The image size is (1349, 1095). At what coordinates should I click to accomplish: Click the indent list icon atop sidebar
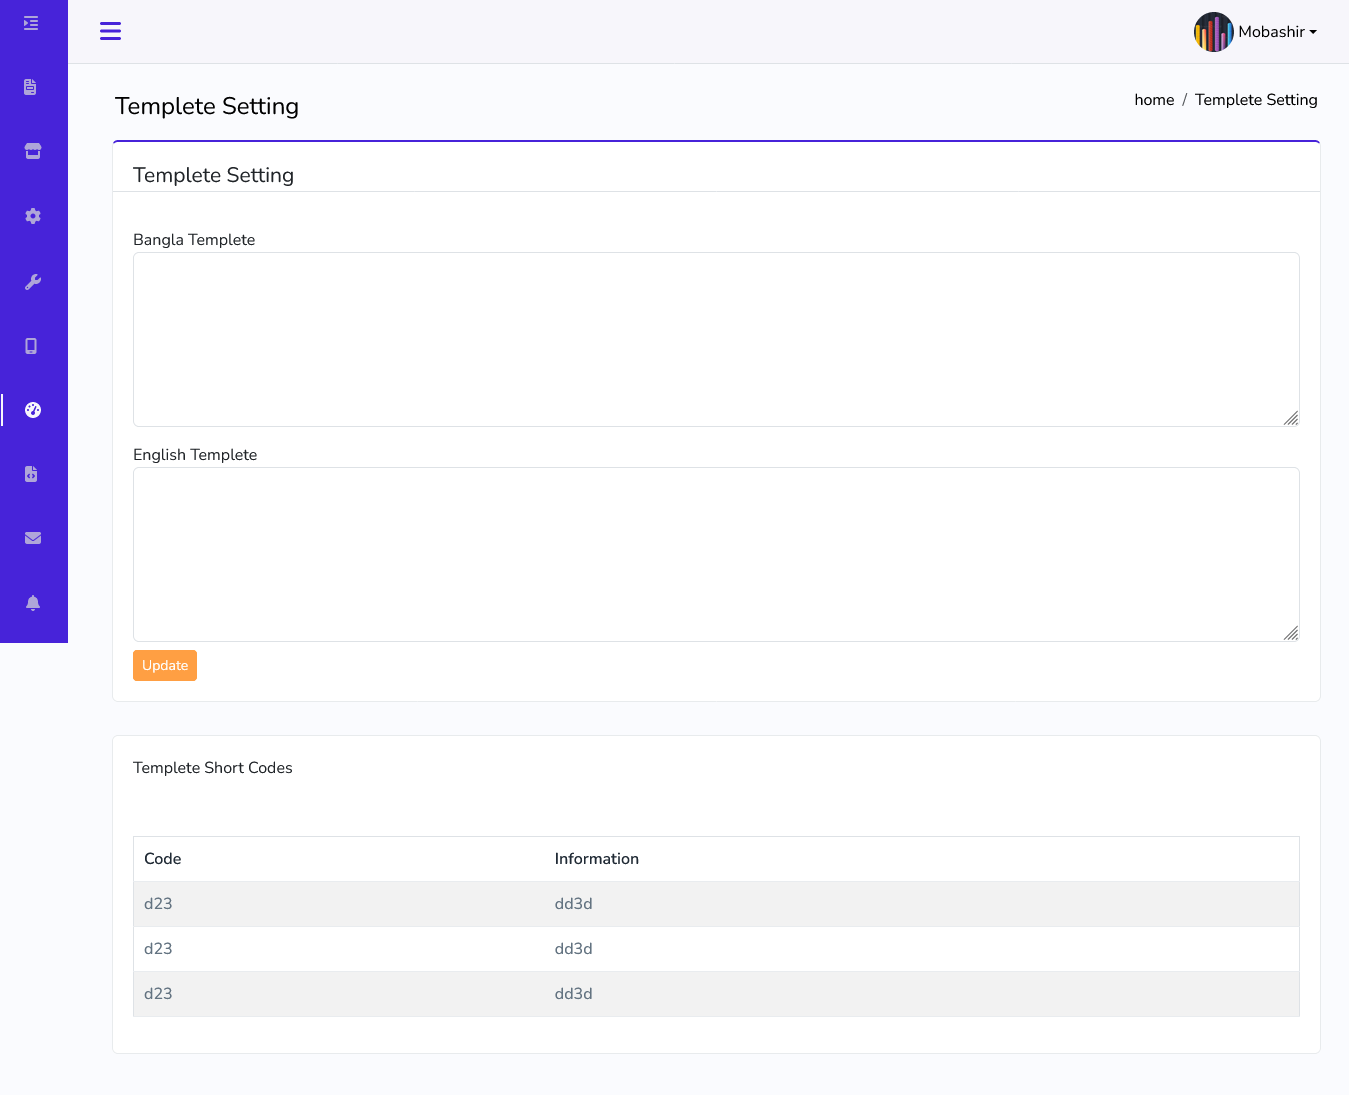[x=31, y=23]
